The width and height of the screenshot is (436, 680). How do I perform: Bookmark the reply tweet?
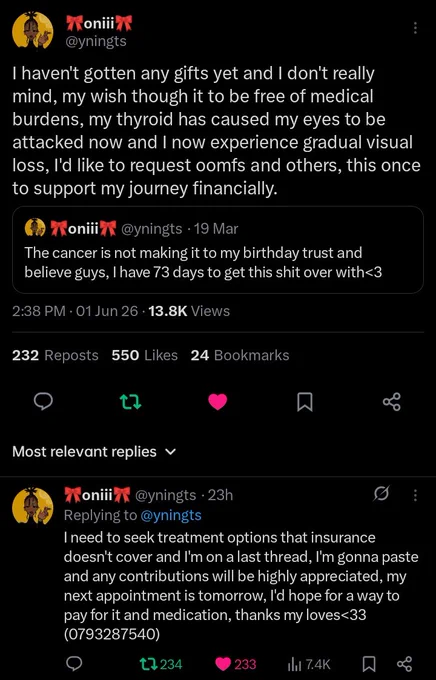pyautogui.click(x=368, y=664)
